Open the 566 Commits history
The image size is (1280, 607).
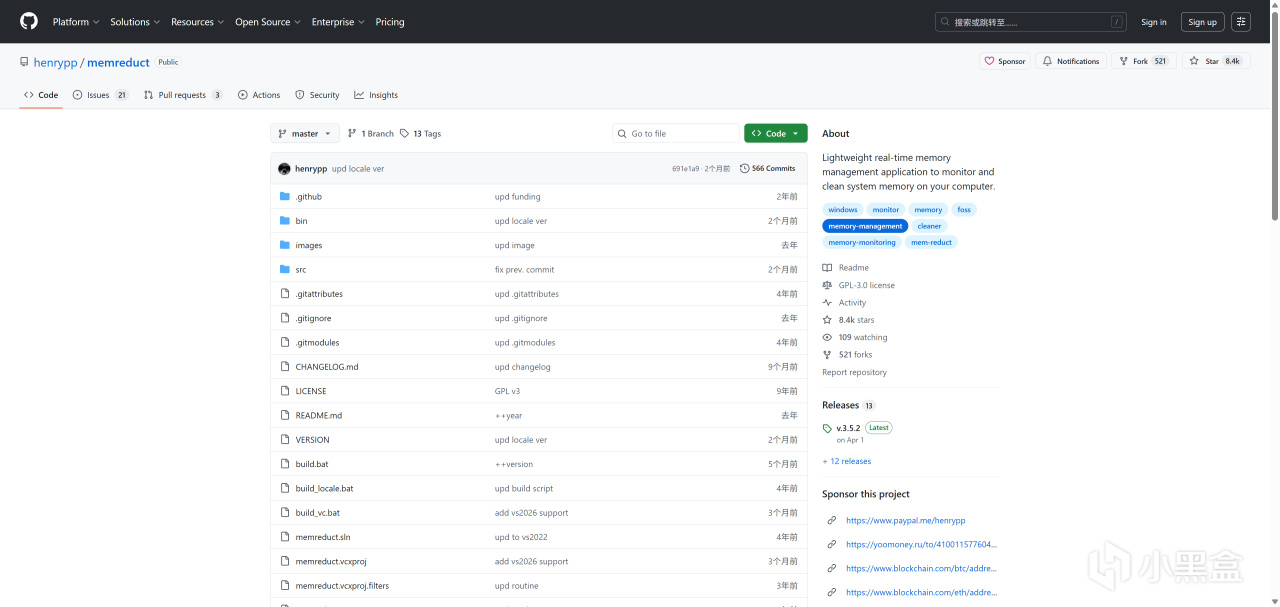767,168
